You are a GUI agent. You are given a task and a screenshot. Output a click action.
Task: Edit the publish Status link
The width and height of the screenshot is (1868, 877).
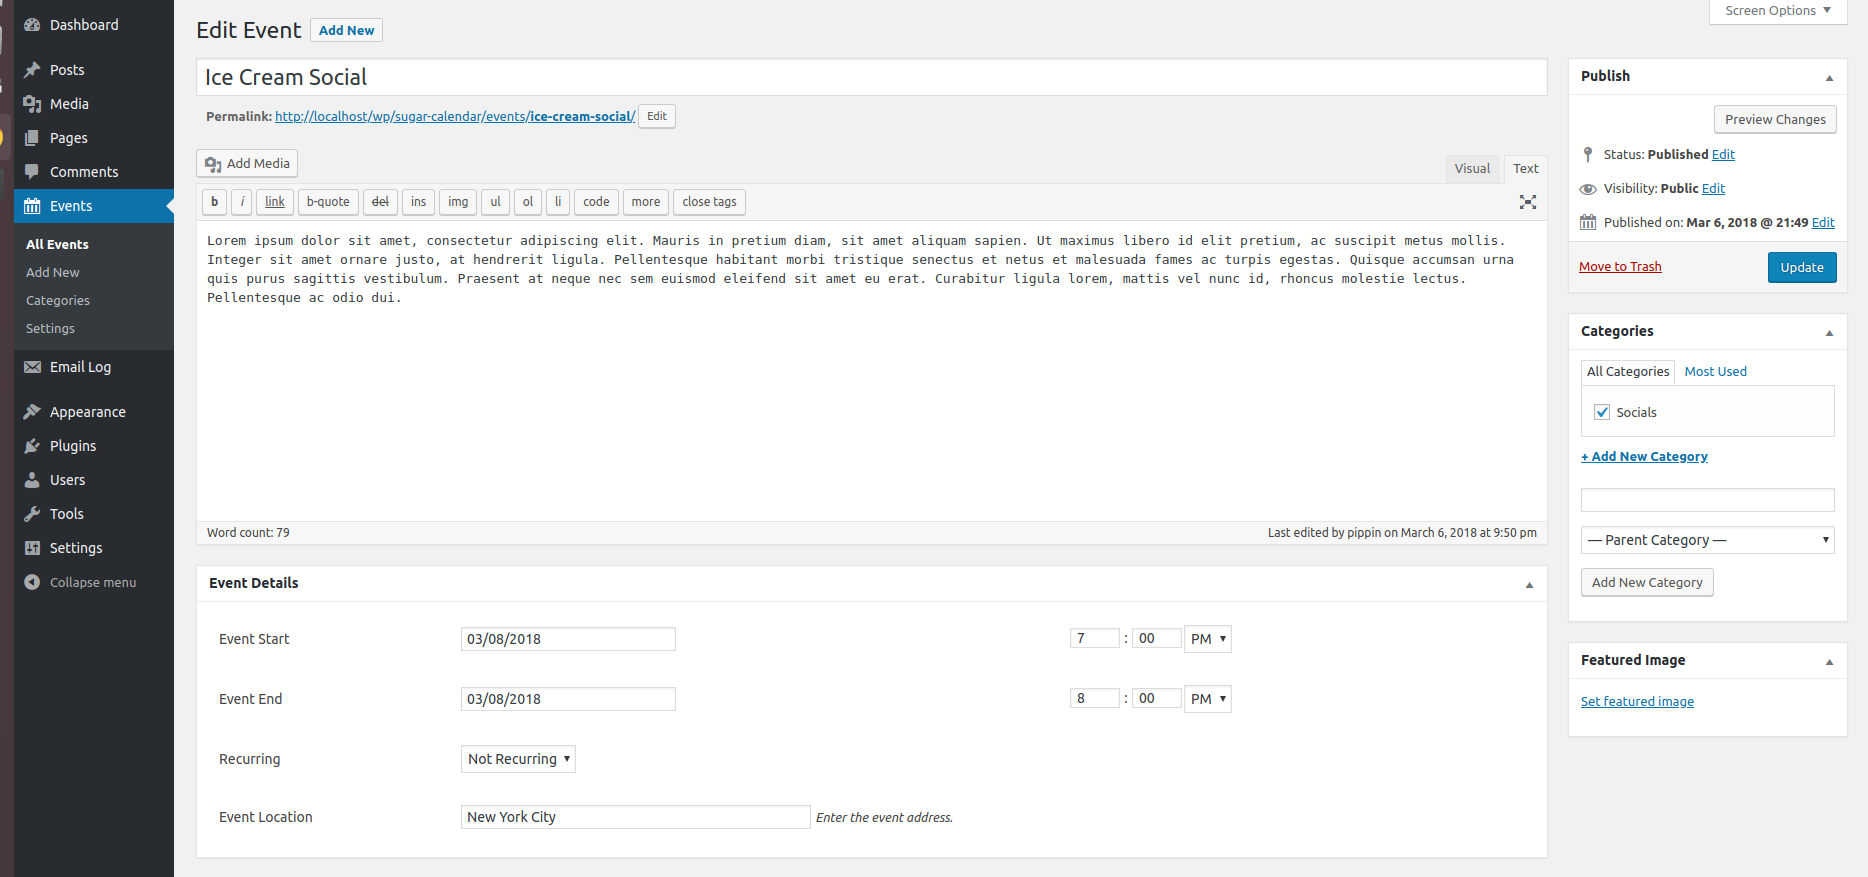1723,154
